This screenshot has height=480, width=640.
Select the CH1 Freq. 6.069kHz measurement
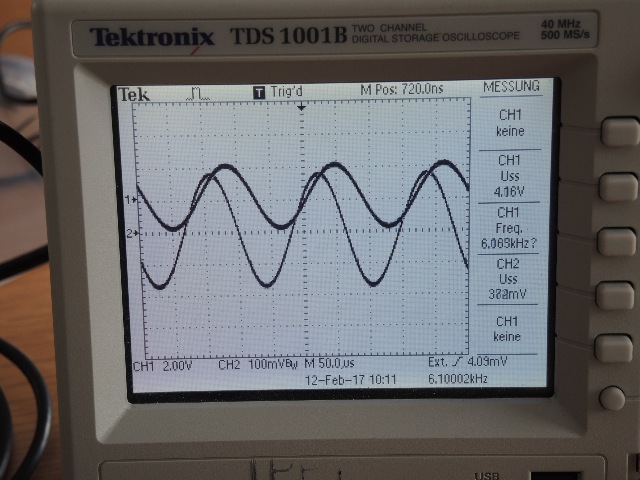tap(508, 228)
